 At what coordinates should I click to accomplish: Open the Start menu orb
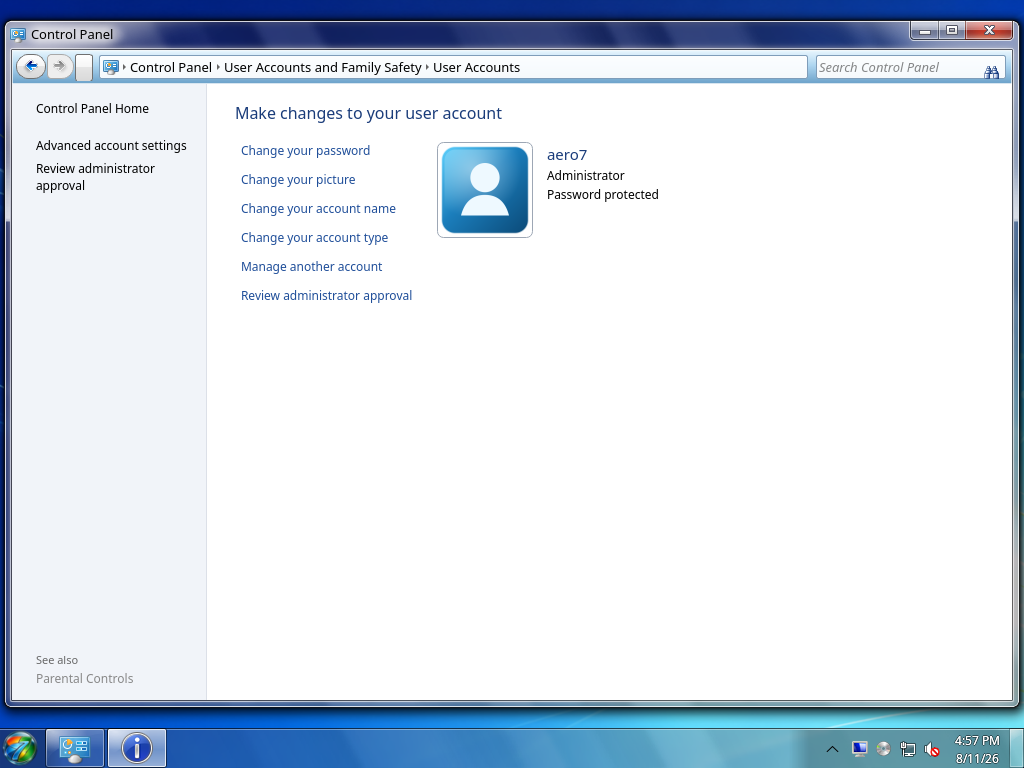click(x=20, y=748)
